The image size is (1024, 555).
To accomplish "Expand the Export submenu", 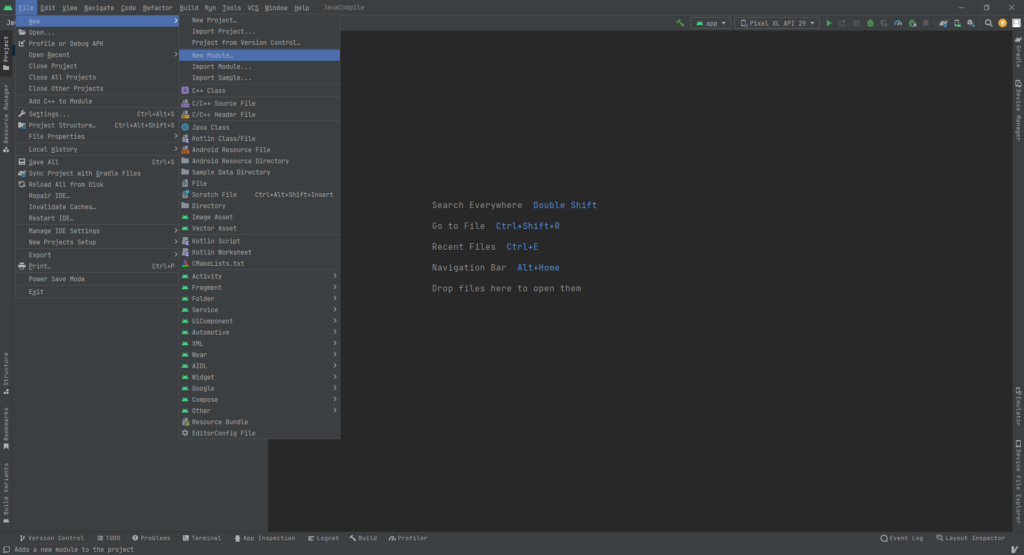I will (97, 255).
